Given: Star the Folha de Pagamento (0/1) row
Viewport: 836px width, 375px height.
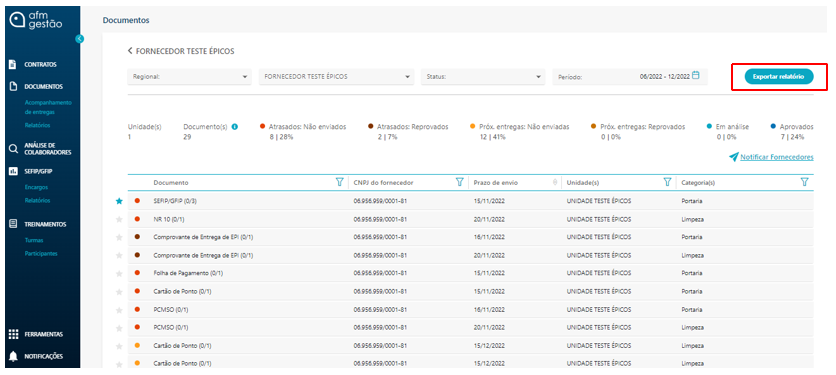Looking at the screenshot, I should click(119, 273).
